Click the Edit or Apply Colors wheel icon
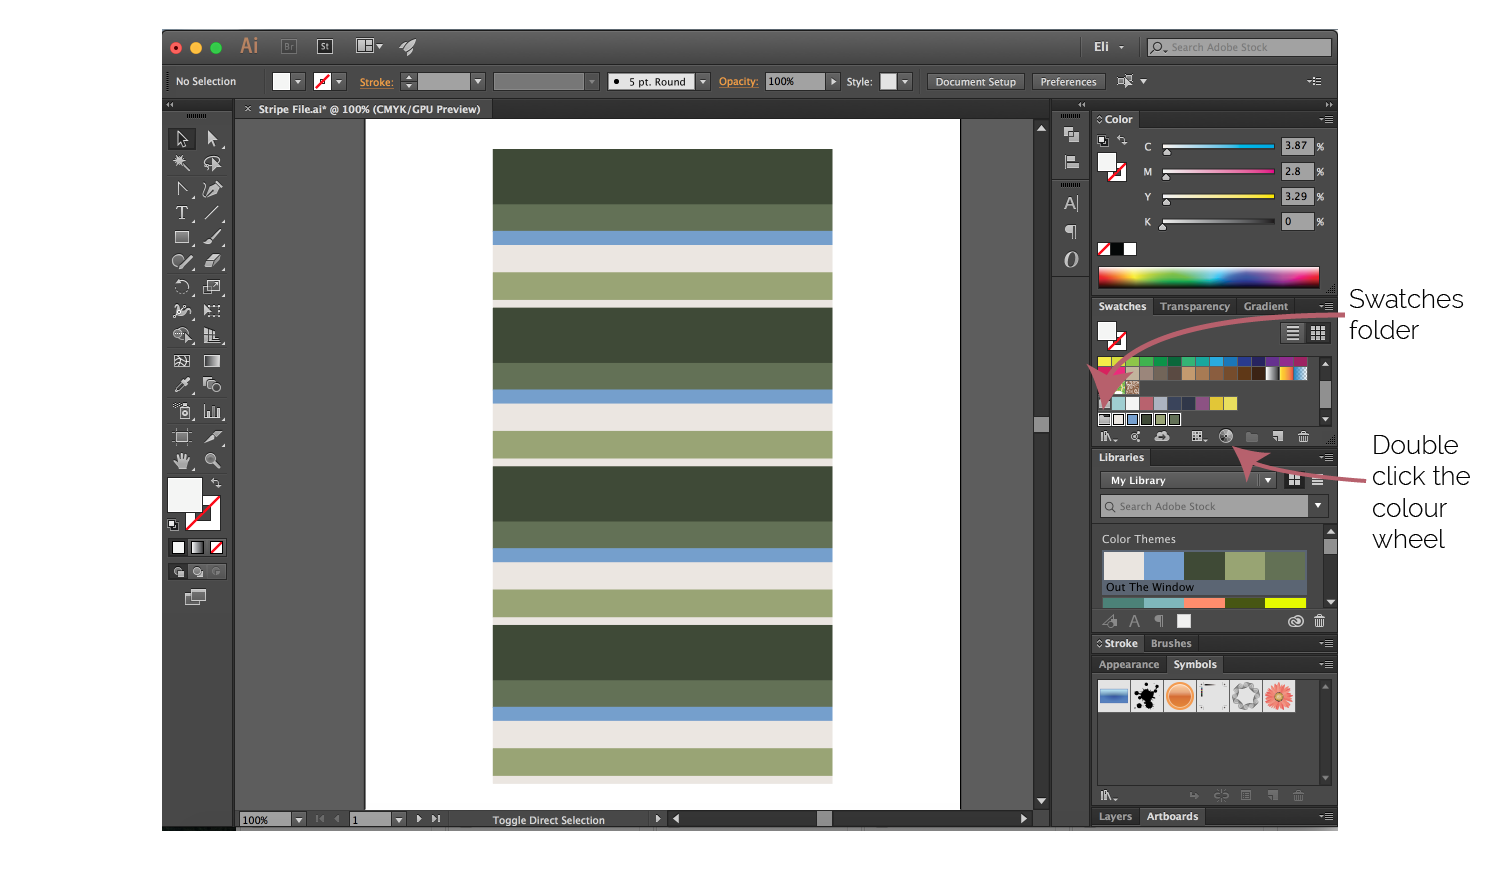Image resolution: width=1500 pixels, height=877 pixels. [x=1226, y=436]
